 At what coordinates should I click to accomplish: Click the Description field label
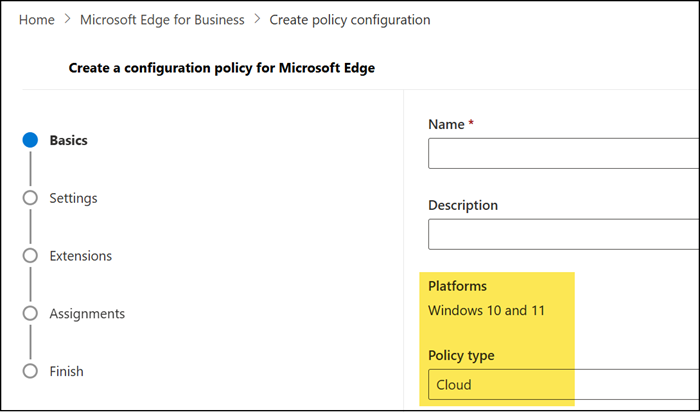coord(463,205)
